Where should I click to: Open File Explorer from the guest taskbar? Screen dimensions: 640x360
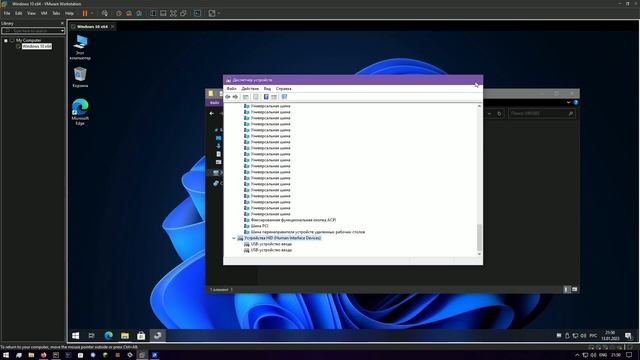pos(125,336)
